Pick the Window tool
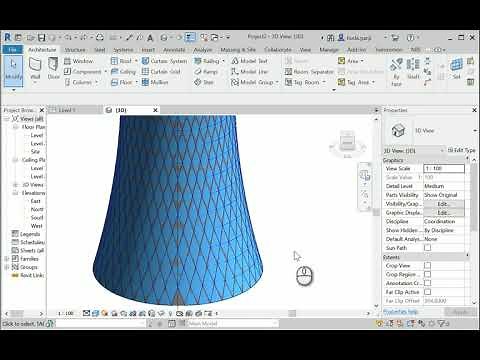Viewport: 480px width, 360px height. click(79, 61)
